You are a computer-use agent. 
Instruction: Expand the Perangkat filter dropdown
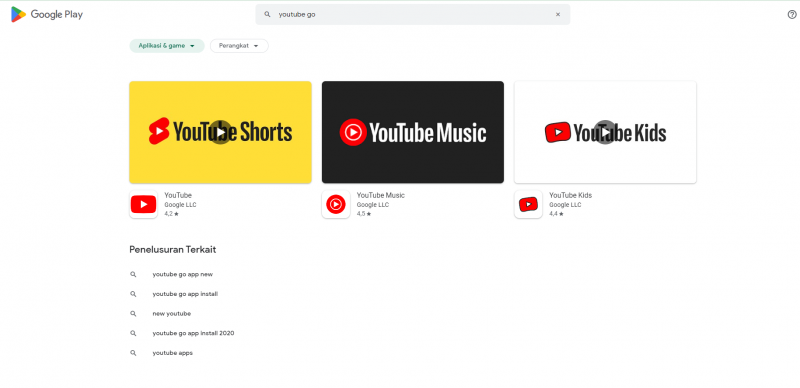point(239,46)
